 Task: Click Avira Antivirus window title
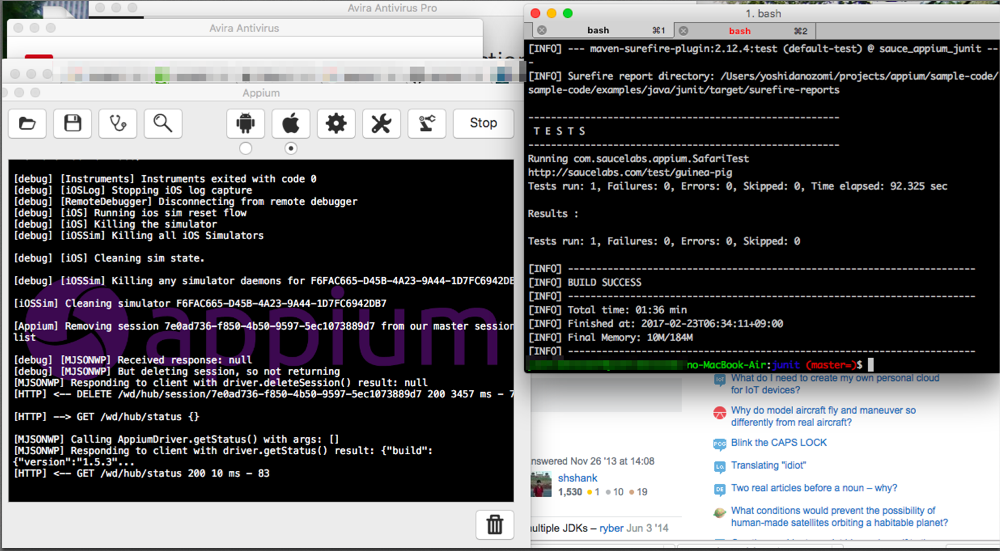click(244, 28)
